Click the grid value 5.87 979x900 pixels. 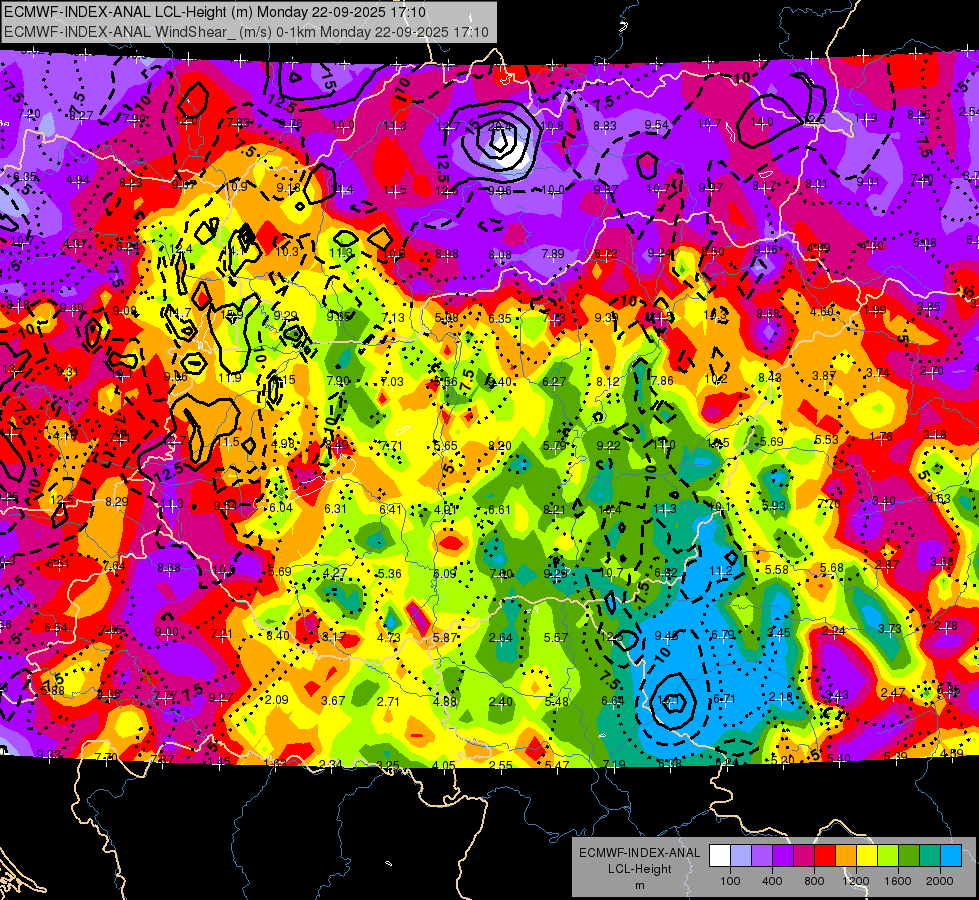[x=445, y=638]
